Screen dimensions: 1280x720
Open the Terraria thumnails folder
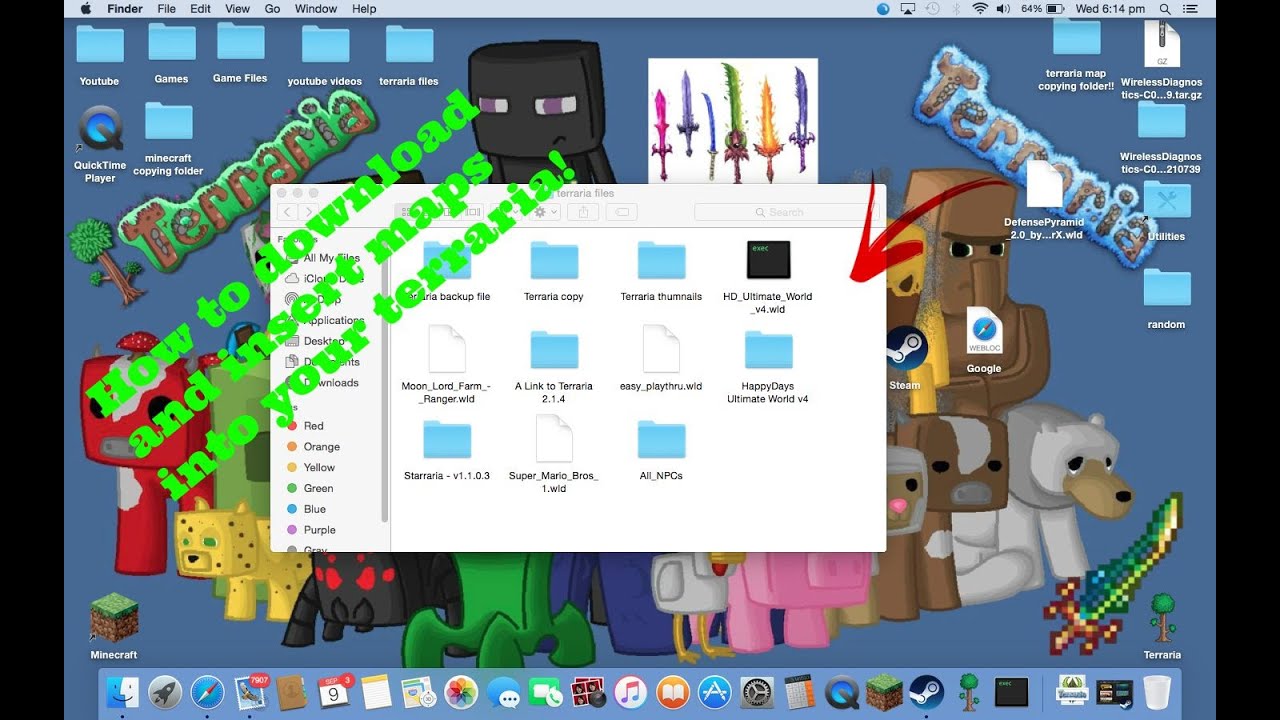tap(661, 261)
